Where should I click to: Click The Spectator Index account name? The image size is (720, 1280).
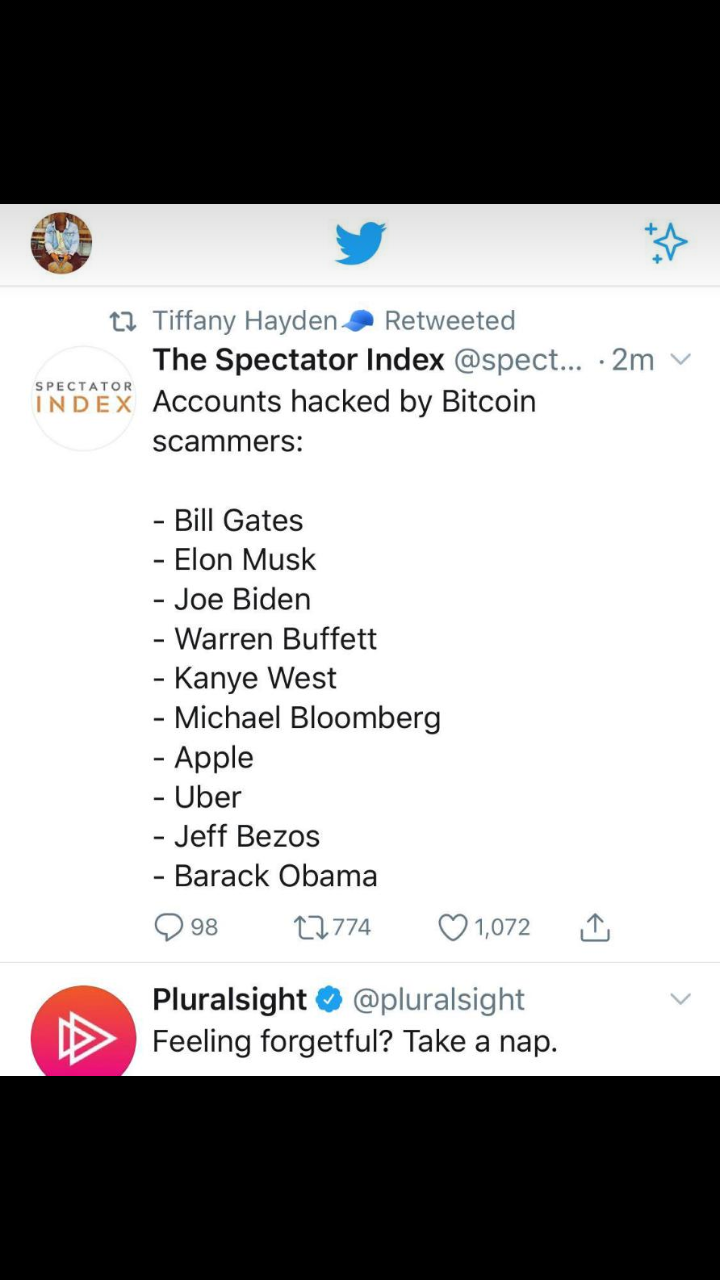coord(298,360)
